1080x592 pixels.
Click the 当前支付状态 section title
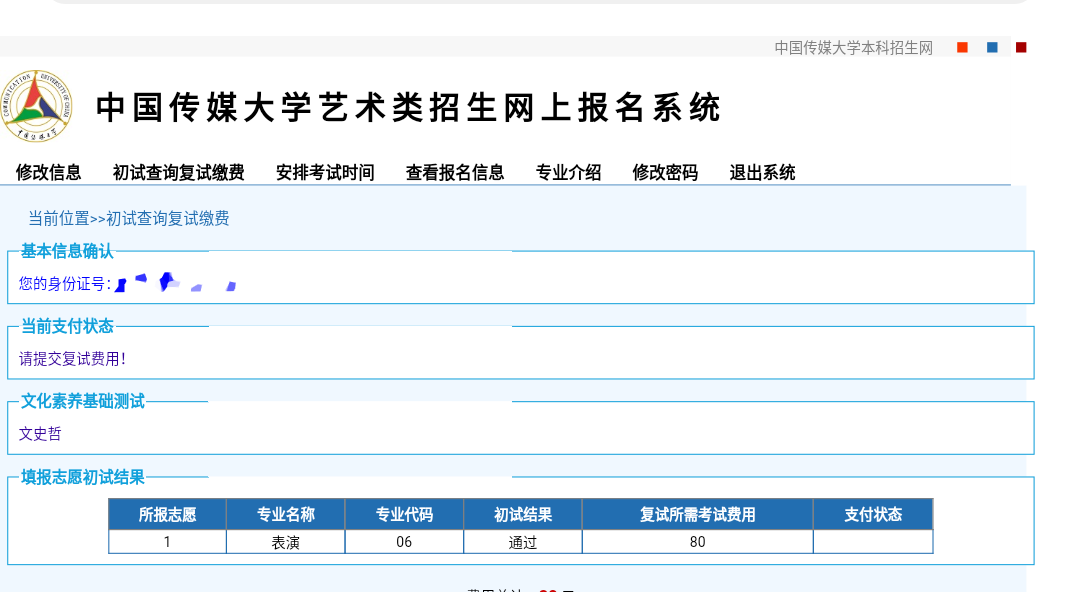tap(67, 326)
